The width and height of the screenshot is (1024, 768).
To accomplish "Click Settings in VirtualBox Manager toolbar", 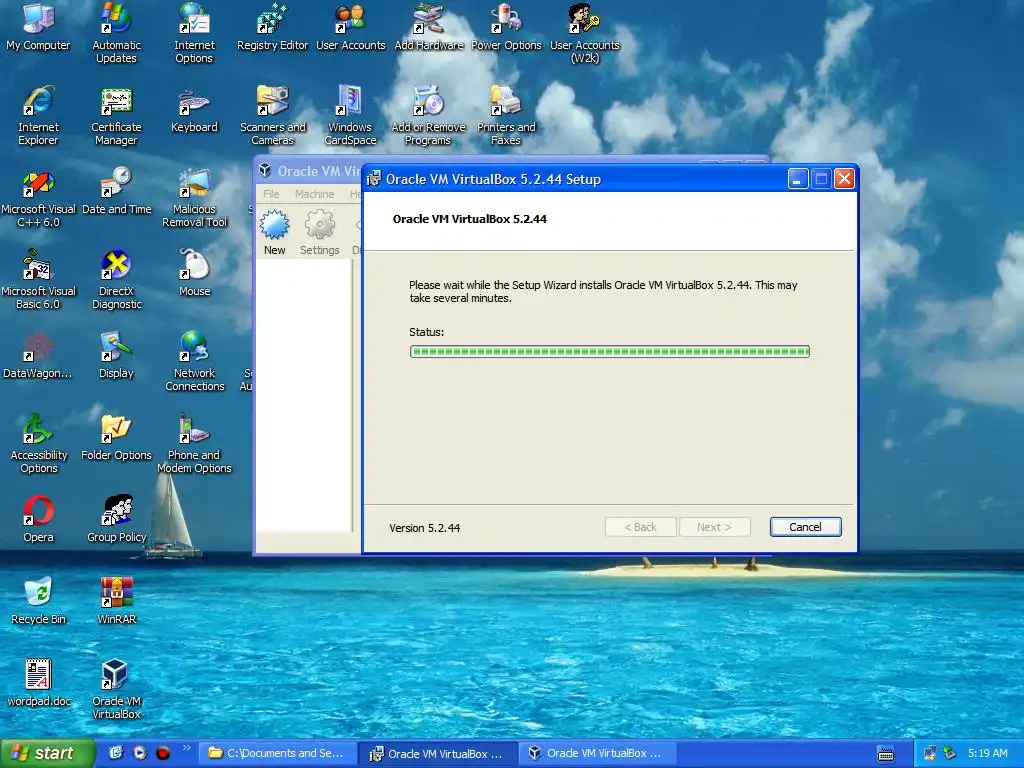I will (x=319, y=232).
